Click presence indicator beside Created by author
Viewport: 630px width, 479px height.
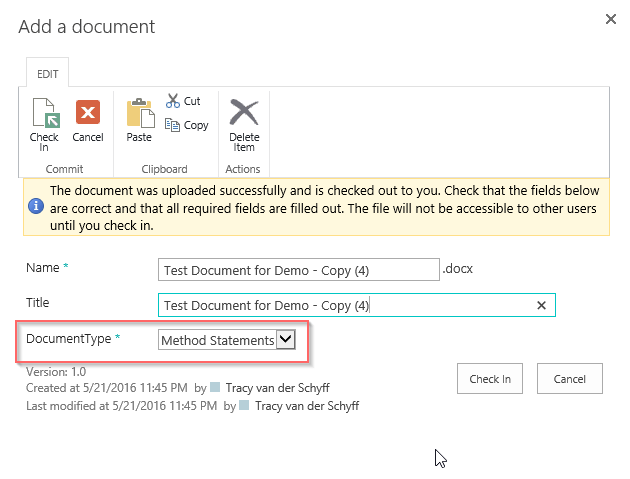pos(215,387)
